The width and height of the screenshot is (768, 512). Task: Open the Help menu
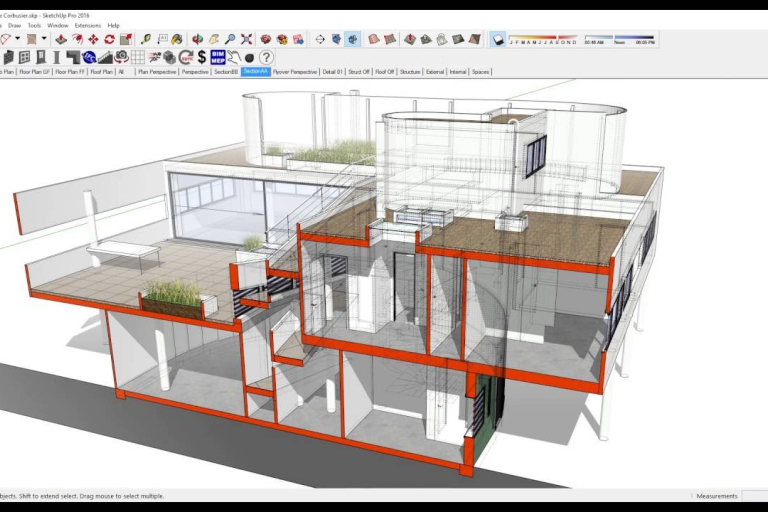[114, 25]
